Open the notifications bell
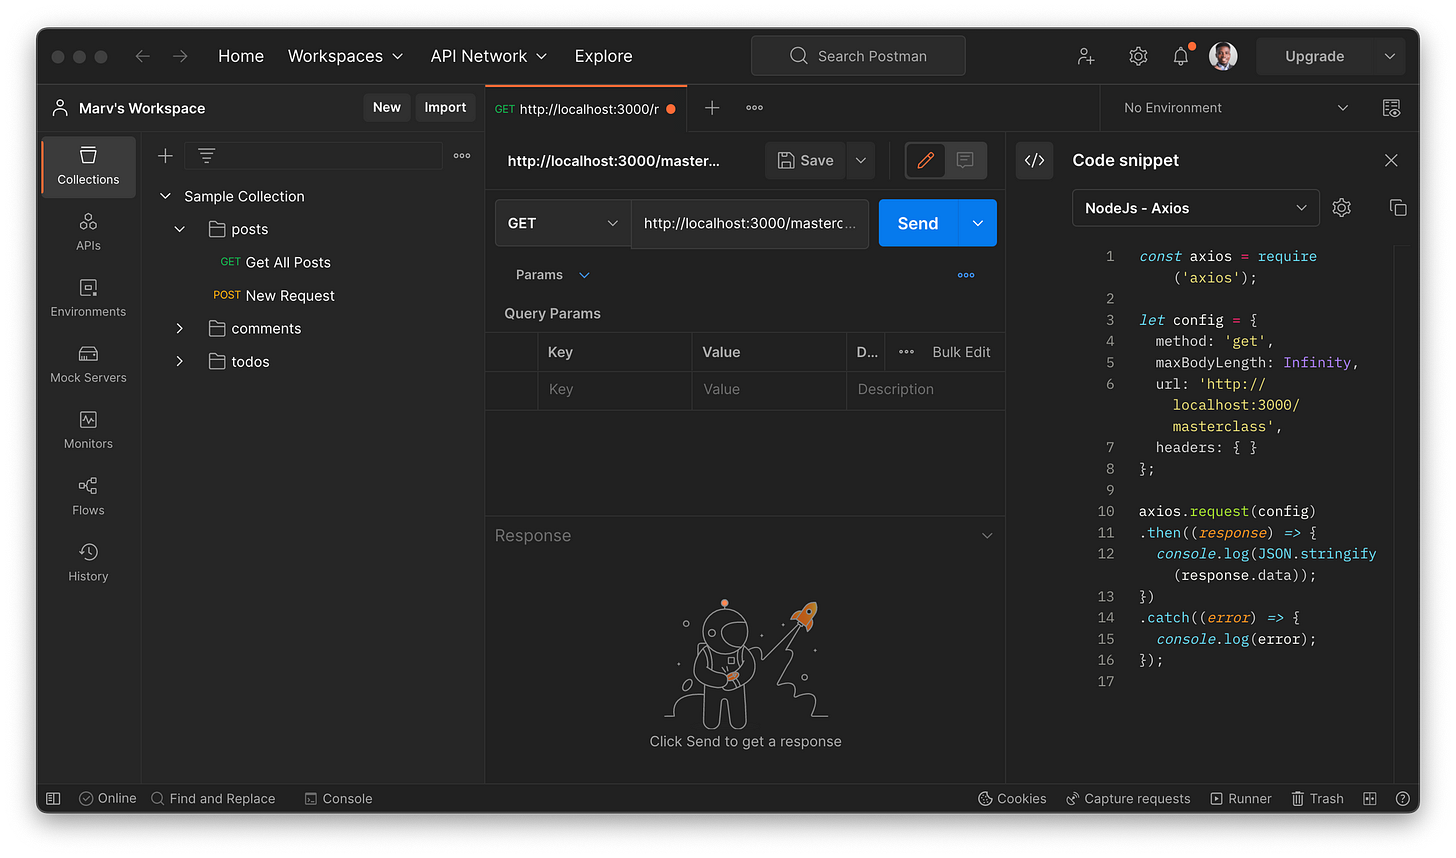The height and width of the screenshot is (858, 1456). 1181,57
